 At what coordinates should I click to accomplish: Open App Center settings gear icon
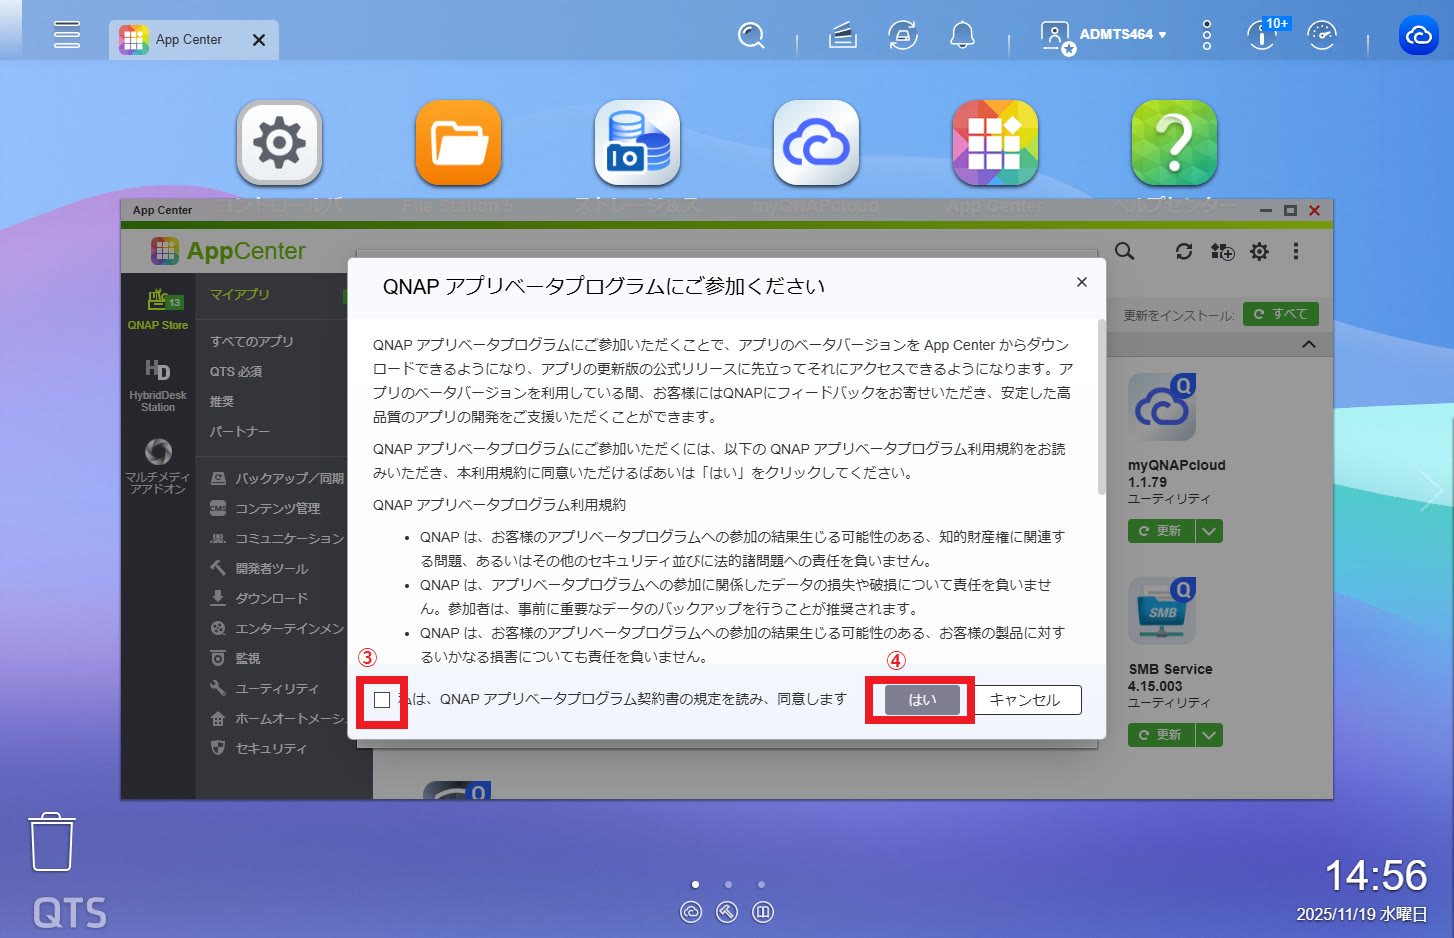[x=1259, y=252]
